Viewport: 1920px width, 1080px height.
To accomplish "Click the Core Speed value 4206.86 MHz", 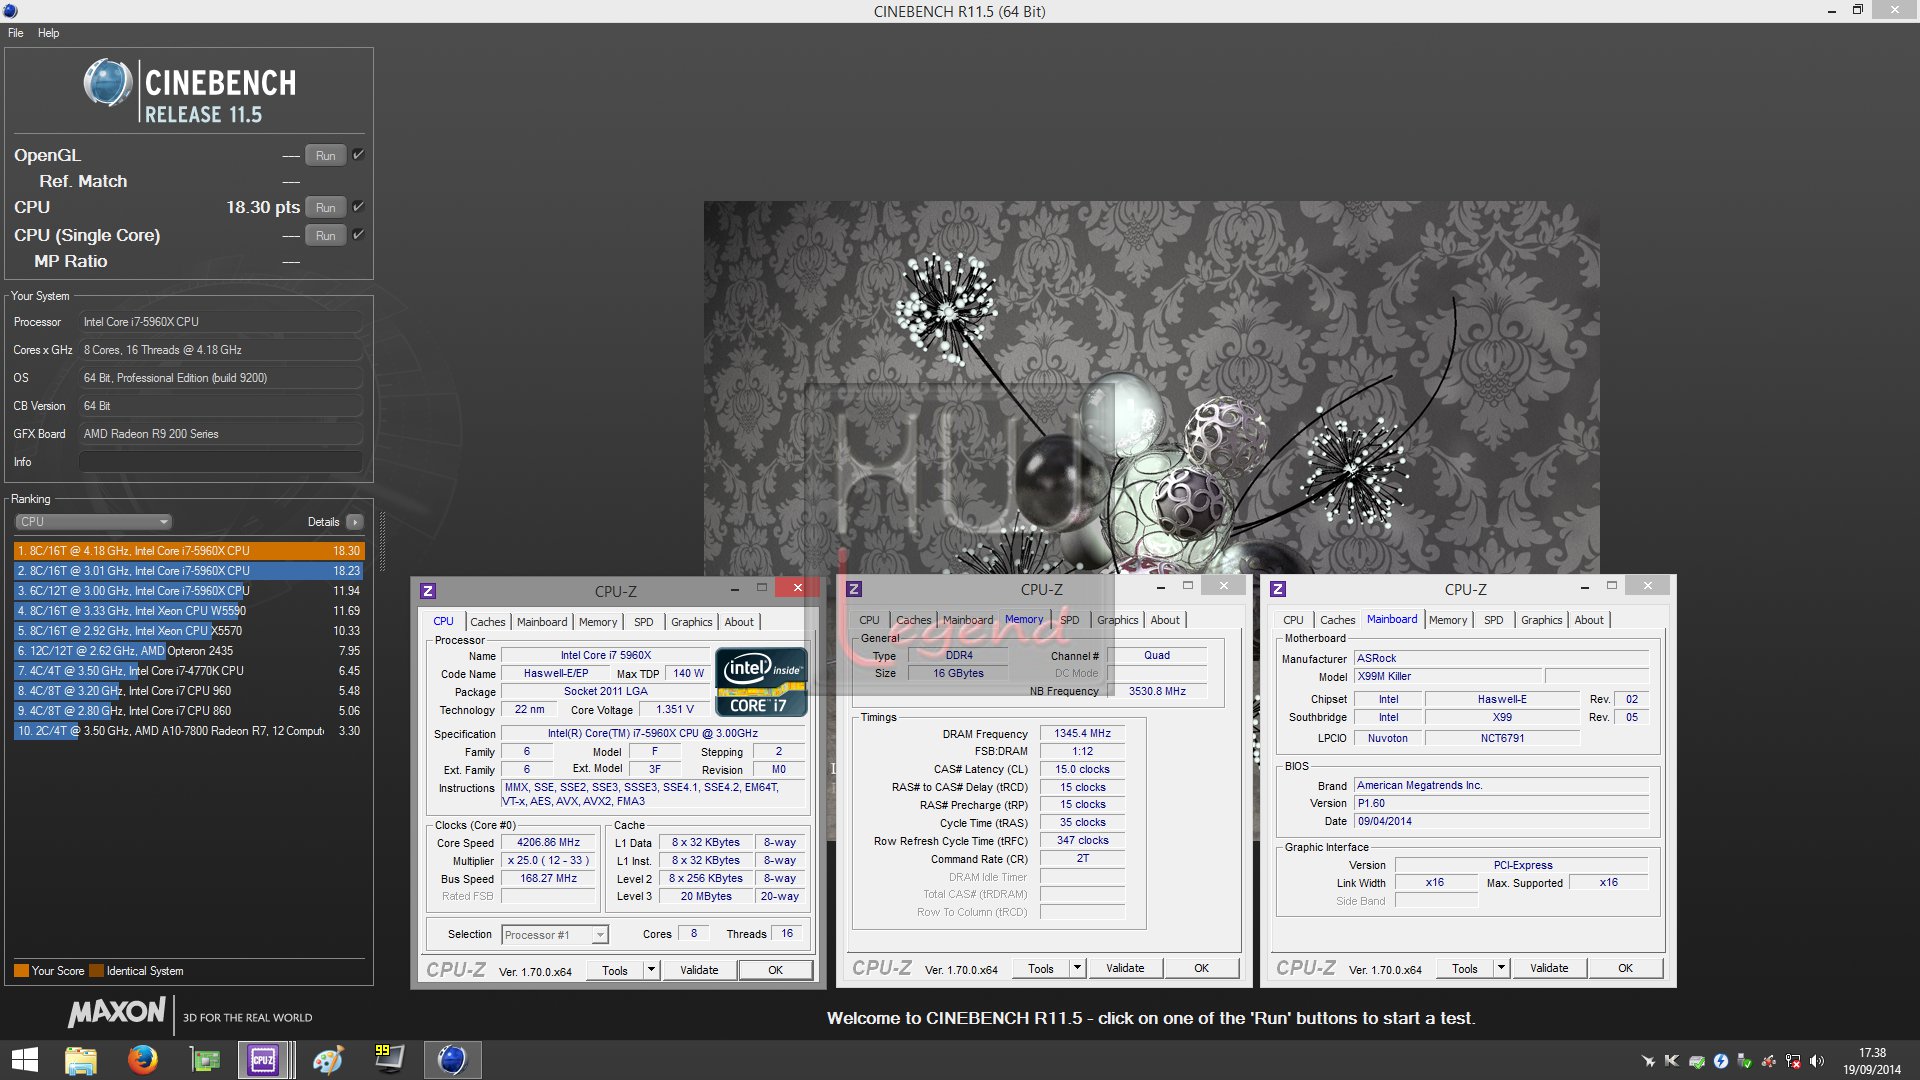I will click(548, 843).
